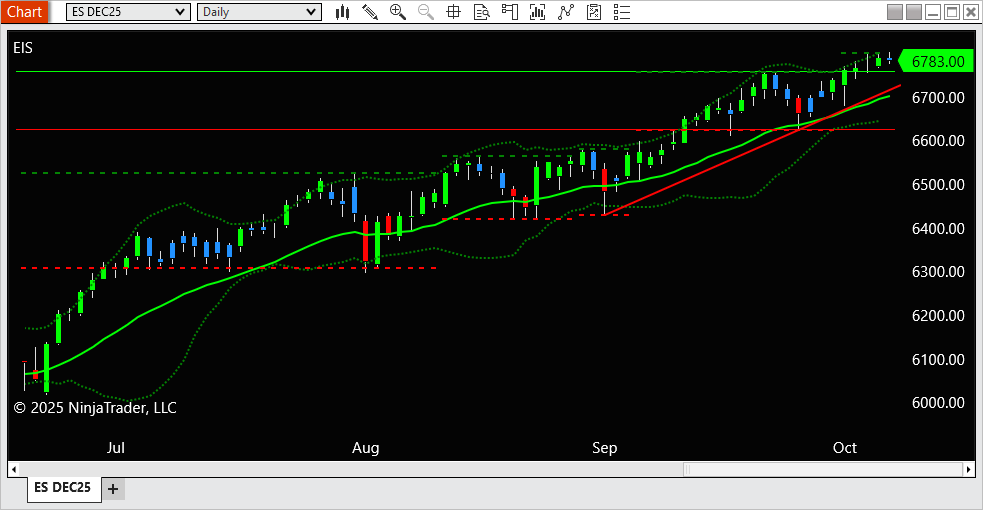Toggle the cross hair pointer
983x510 pixels.
click(x=453, y=12)
